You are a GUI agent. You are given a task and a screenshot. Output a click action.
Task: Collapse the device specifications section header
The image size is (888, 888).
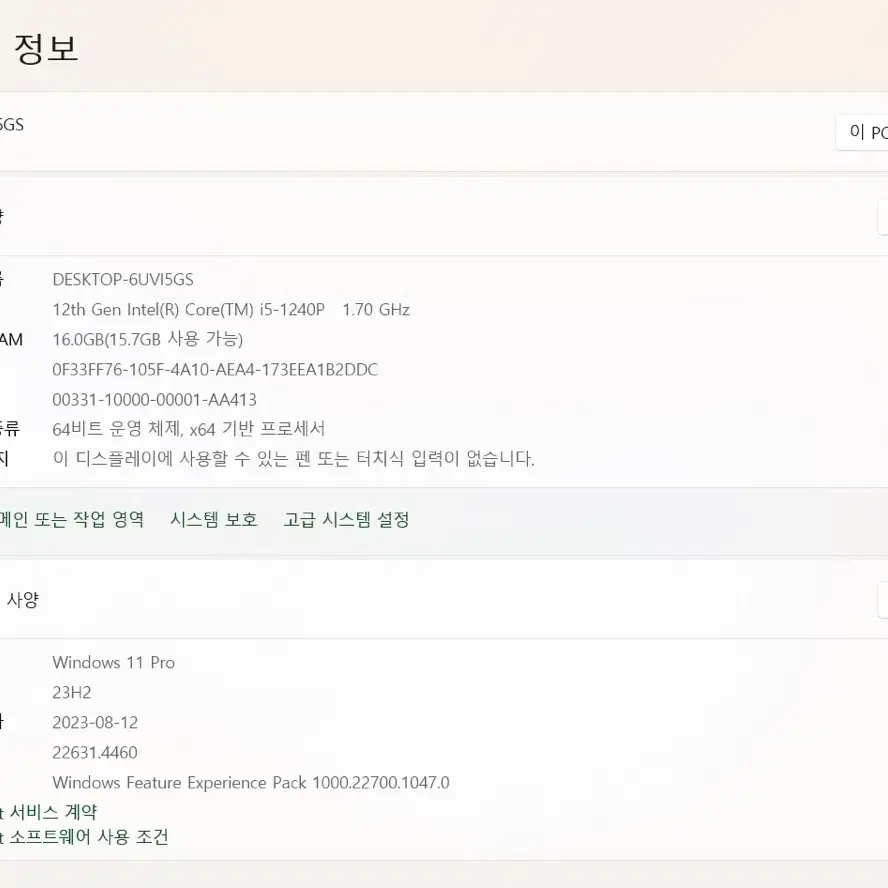tap(444, 217)
